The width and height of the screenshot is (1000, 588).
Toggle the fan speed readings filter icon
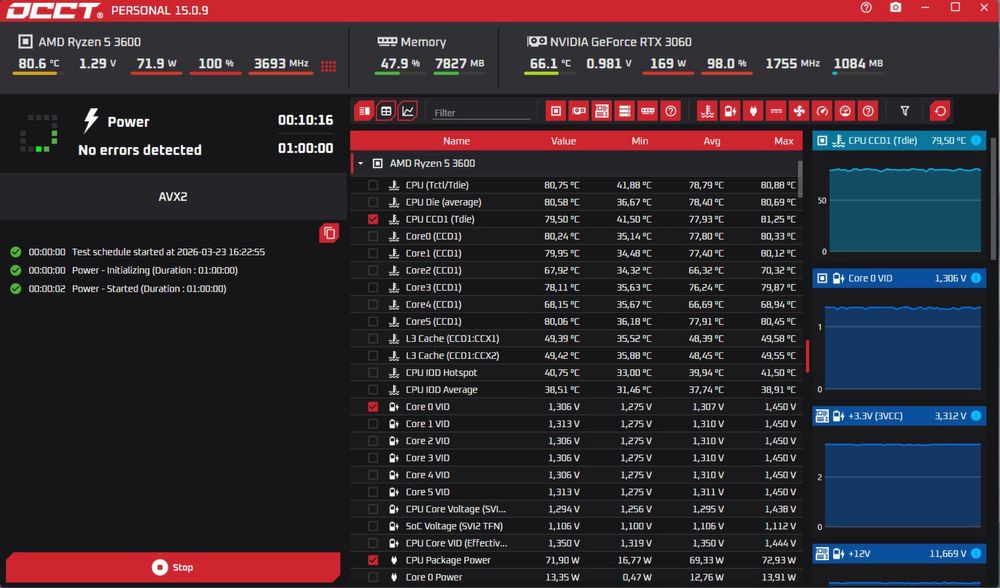[799, 111]
